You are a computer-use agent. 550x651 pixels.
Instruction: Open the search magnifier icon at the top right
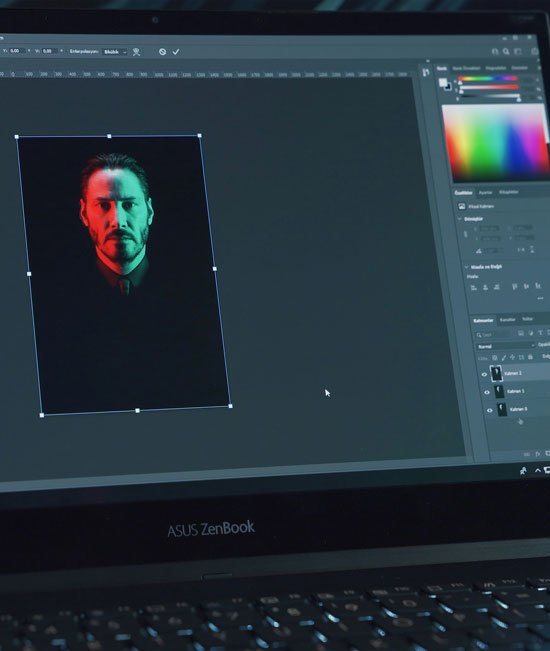[506, 51]
